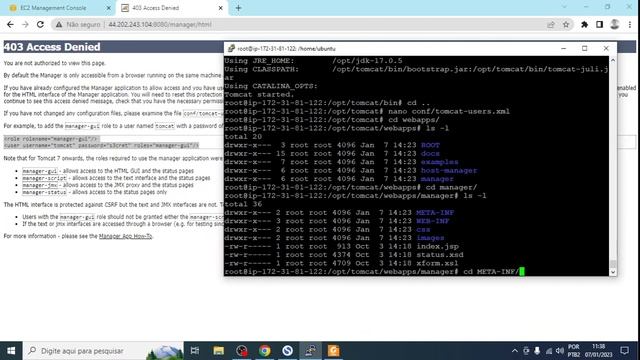Click the microphone tray icon
This screenshot has width=640, height=360.
pyautogui.click(x=537, y=351)
